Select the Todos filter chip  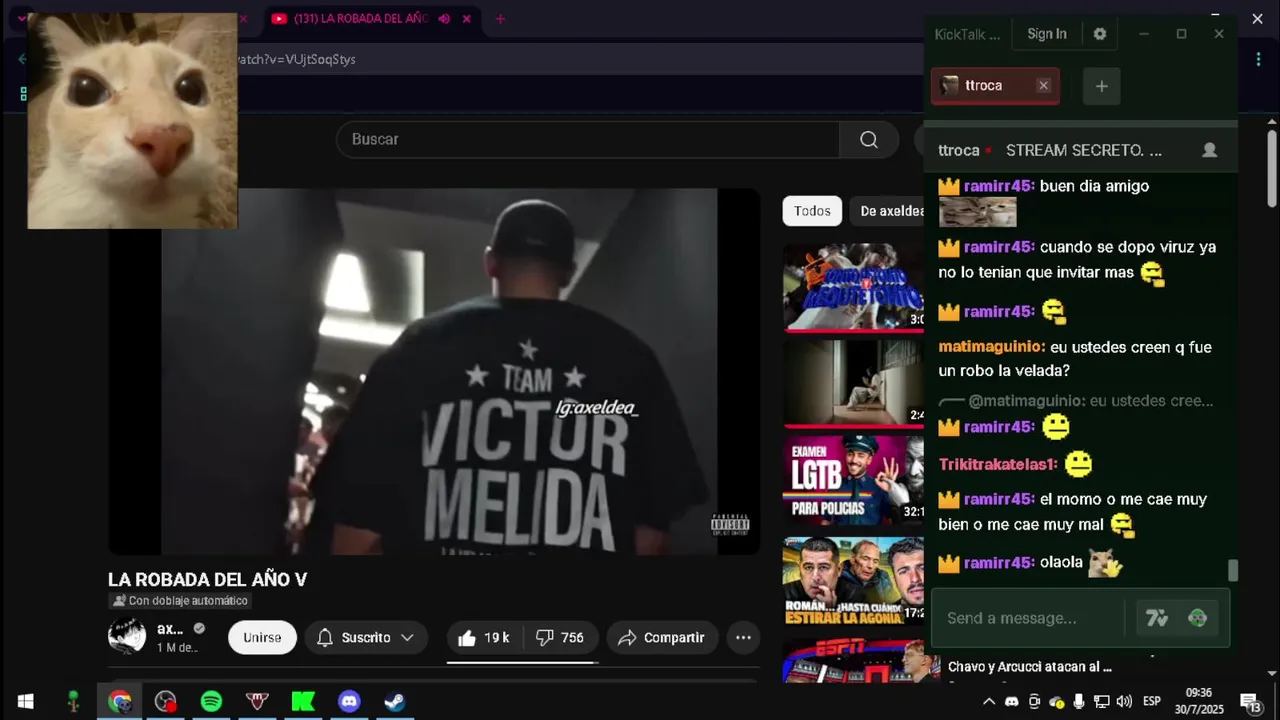pyautogui.click(x=812, y=211)
